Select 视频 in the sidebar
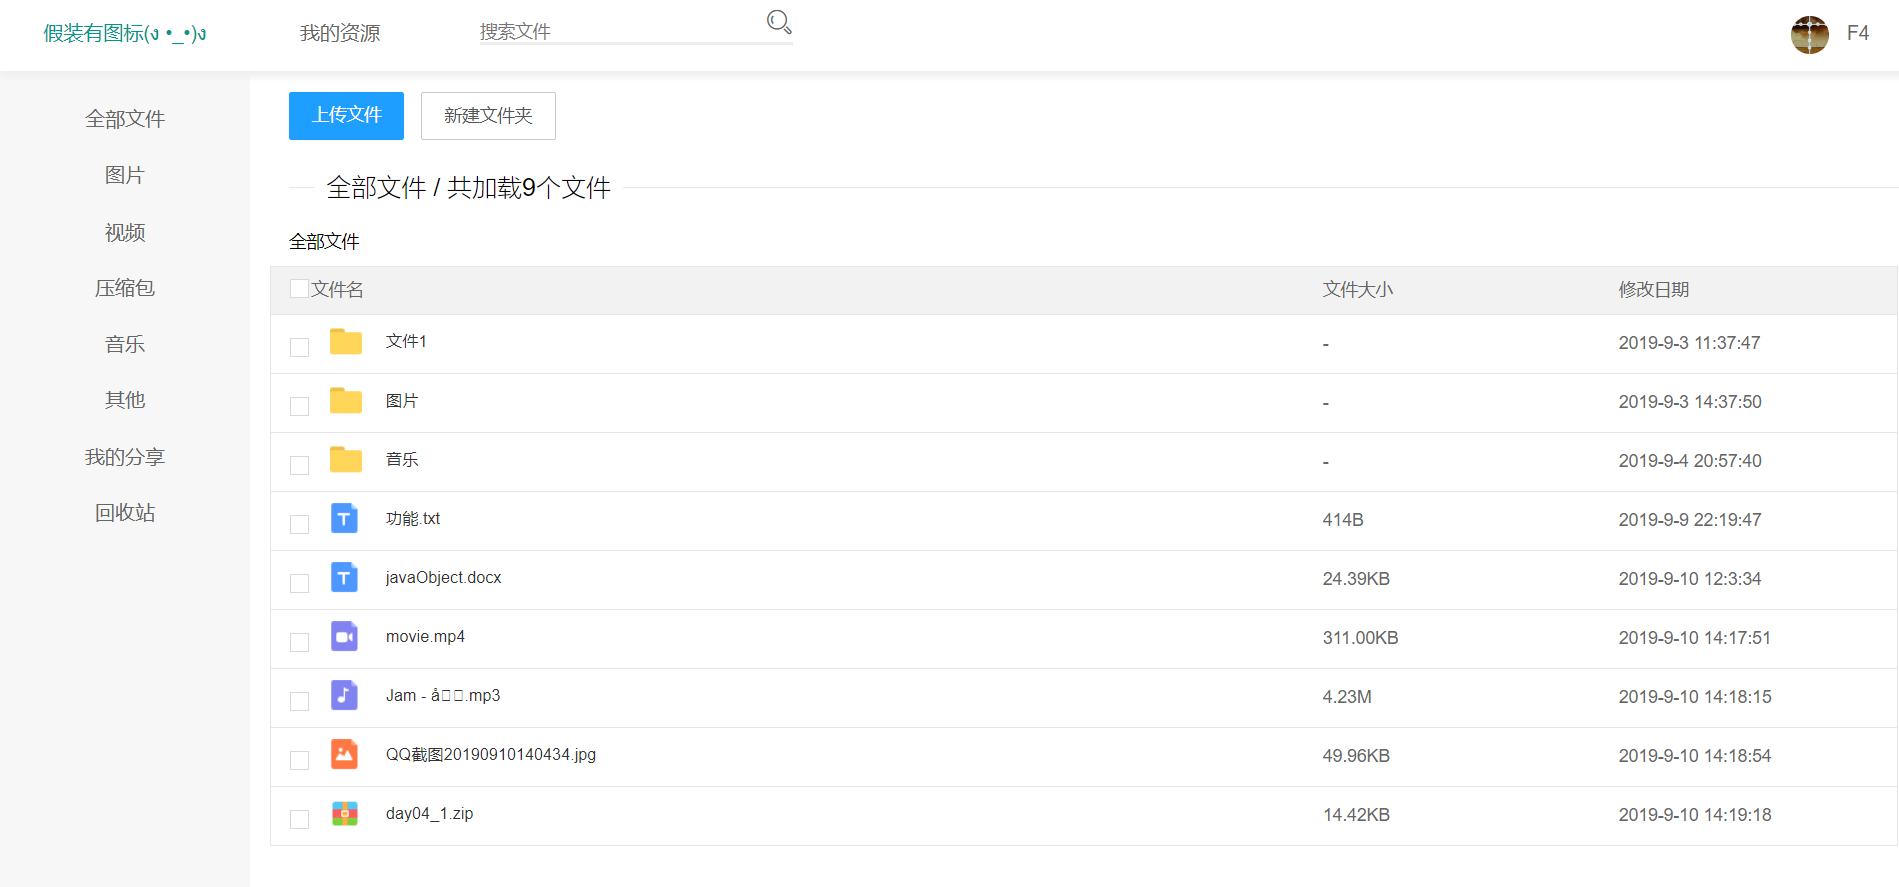 pyautogui.click(x=125, y=232)
